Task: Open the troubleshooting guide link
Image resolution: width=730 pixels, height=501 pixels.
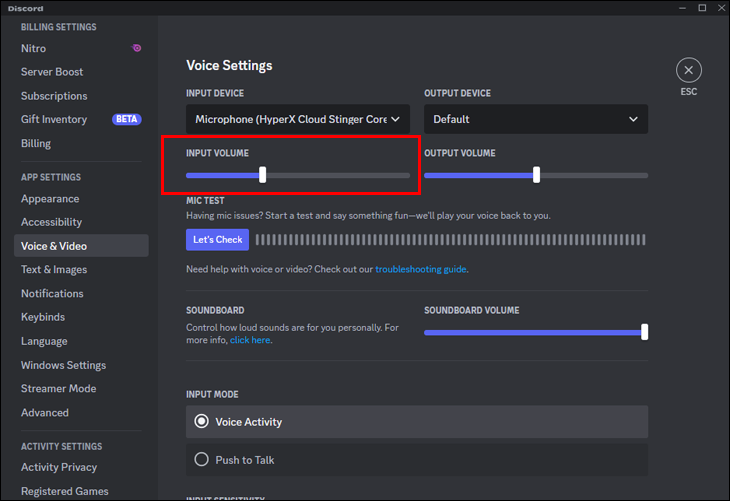Action: 420,269
